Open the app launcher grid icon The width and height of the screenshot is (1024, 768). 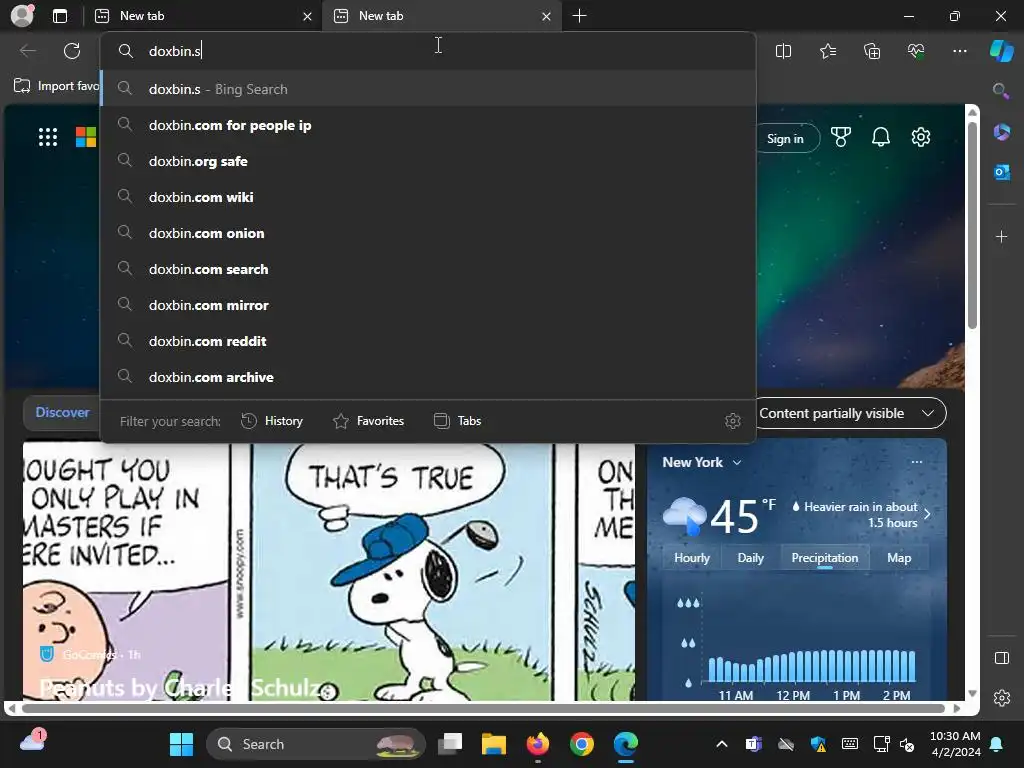(x=48, y=137)
